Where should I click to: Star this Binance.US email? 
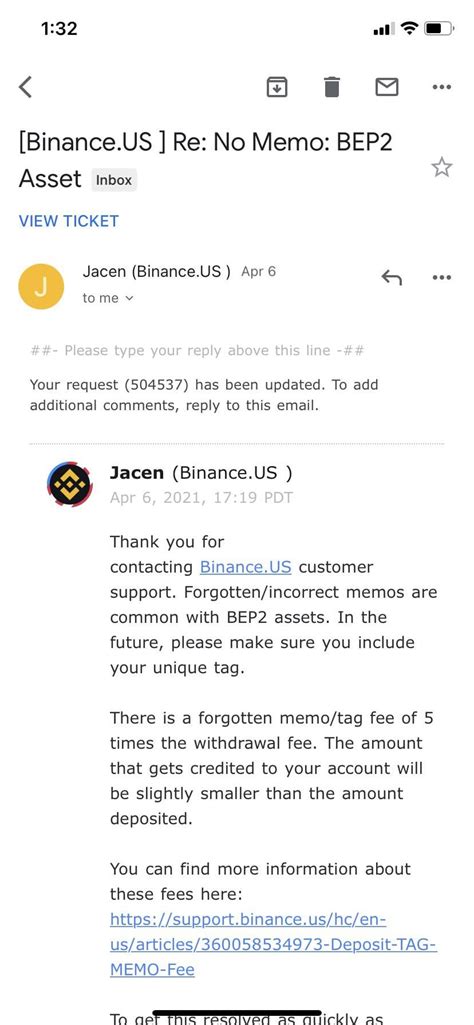(442, 167)
